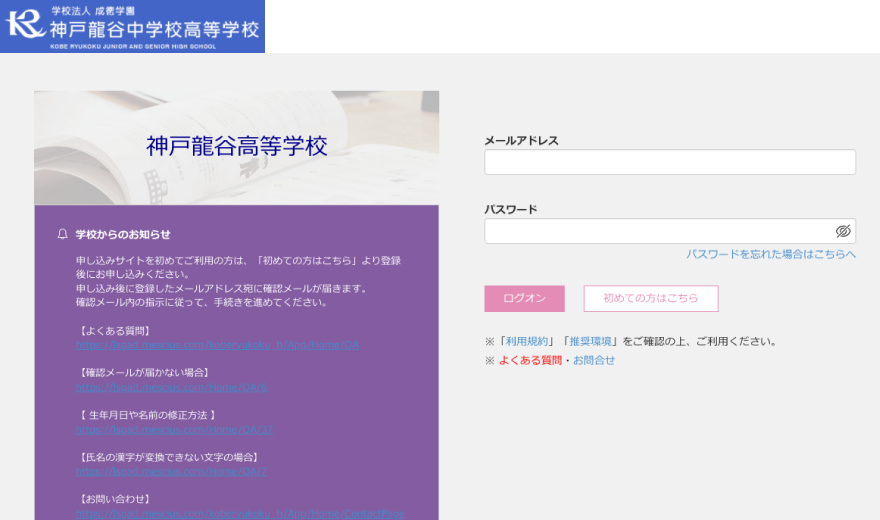
Task: Open the red よくある質問 link
Action: tap(530, 360)
